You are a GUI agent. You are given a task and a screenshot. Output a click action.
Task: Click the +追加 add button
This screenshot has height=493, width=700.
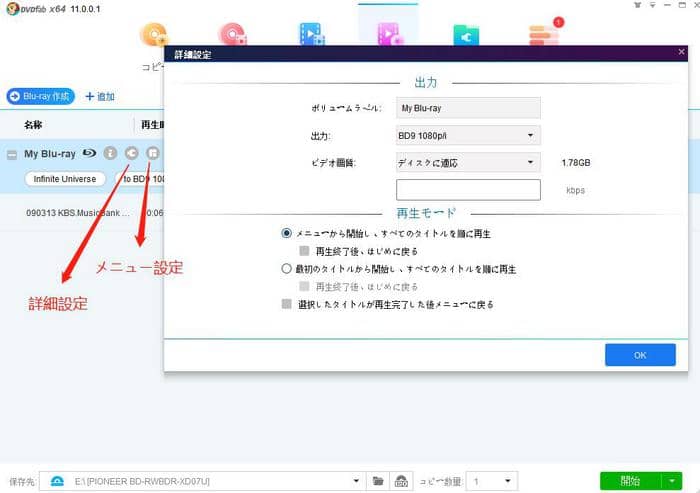click(100, 96)
